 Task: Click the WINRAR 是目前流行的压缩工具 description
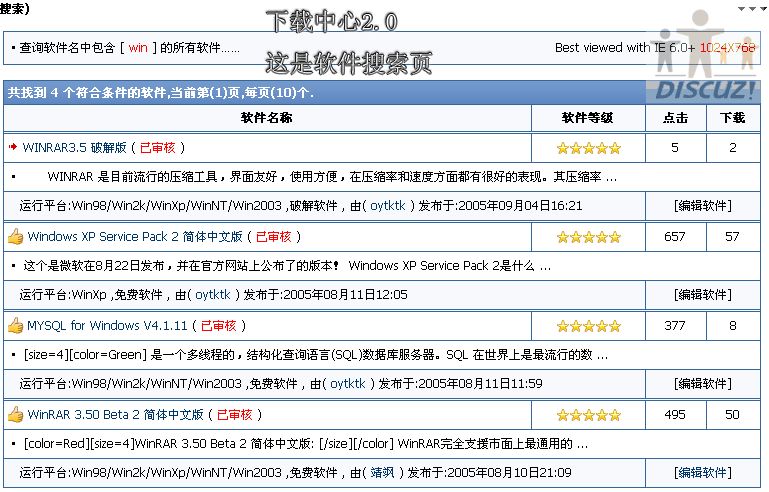(332, 177)
